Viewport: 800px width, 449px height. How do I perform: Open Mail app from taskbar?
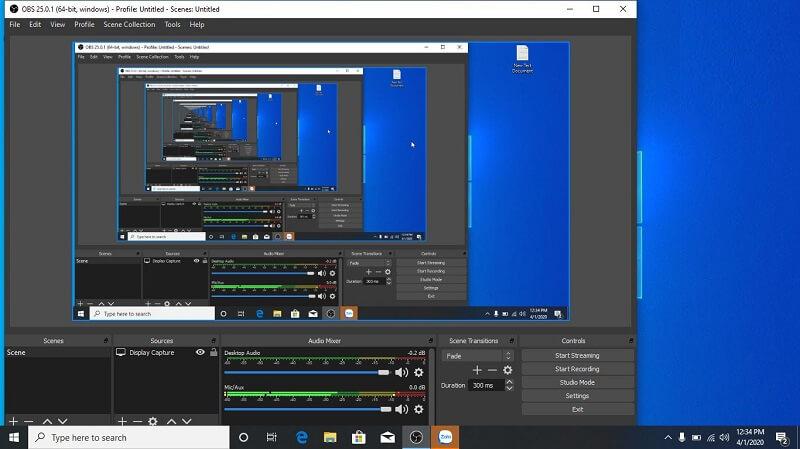pyautogui.click(x=387, y=437)
